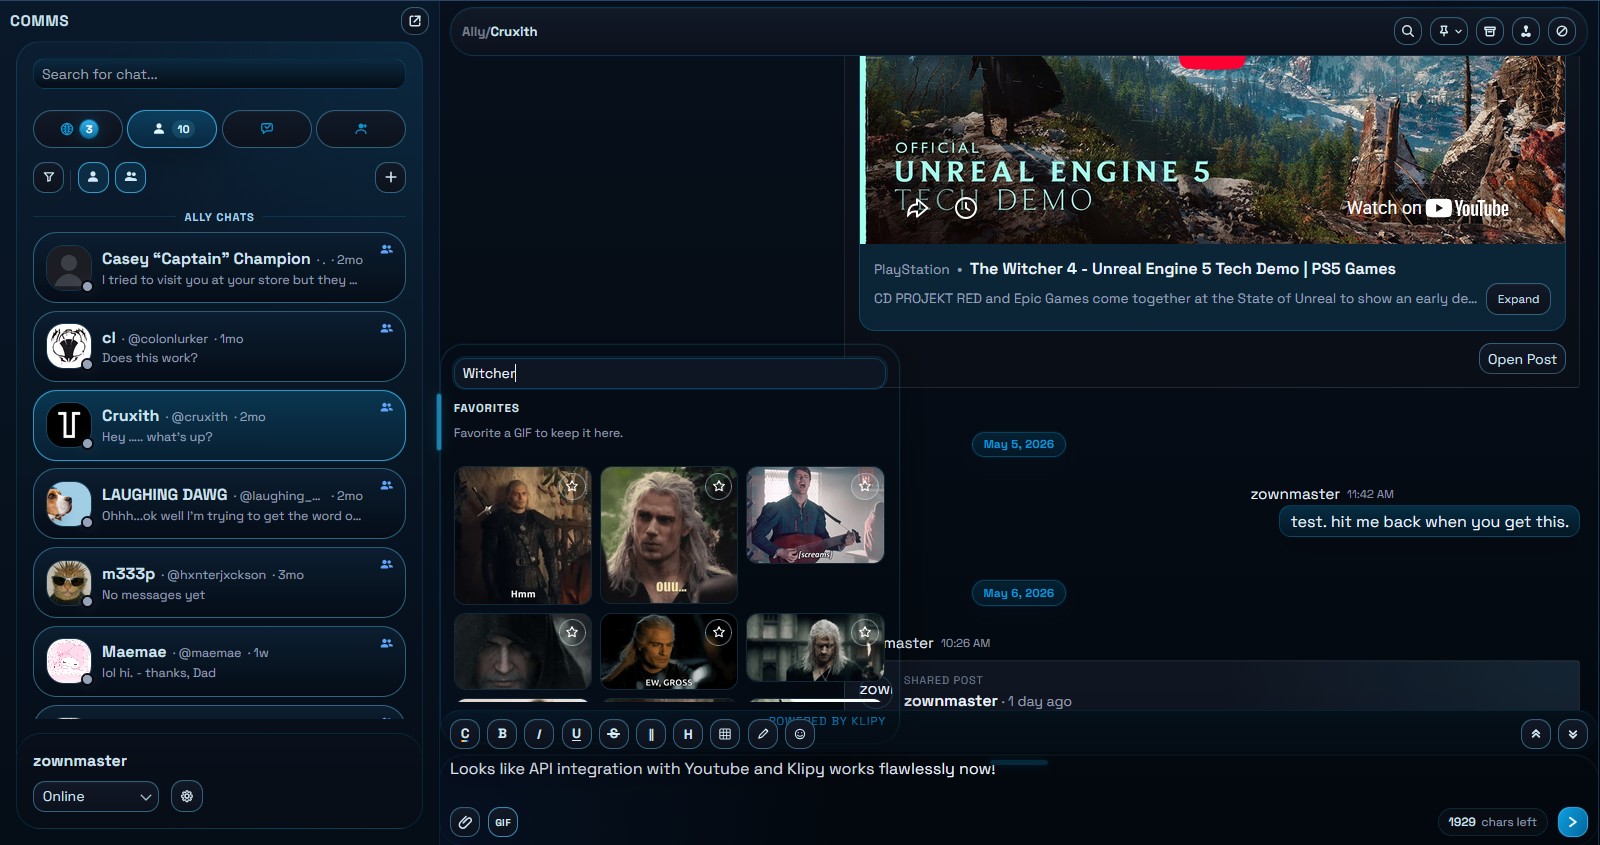
Task: Jump to top with double-up chevron
Action: [1536, 734]
